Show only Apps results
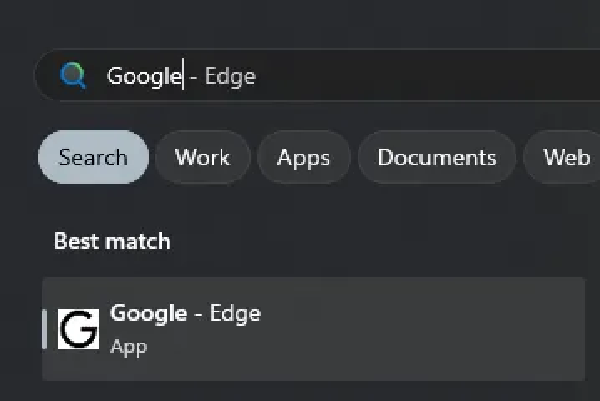This screenshot has height=401, width=600. click(x=303, y=158)
